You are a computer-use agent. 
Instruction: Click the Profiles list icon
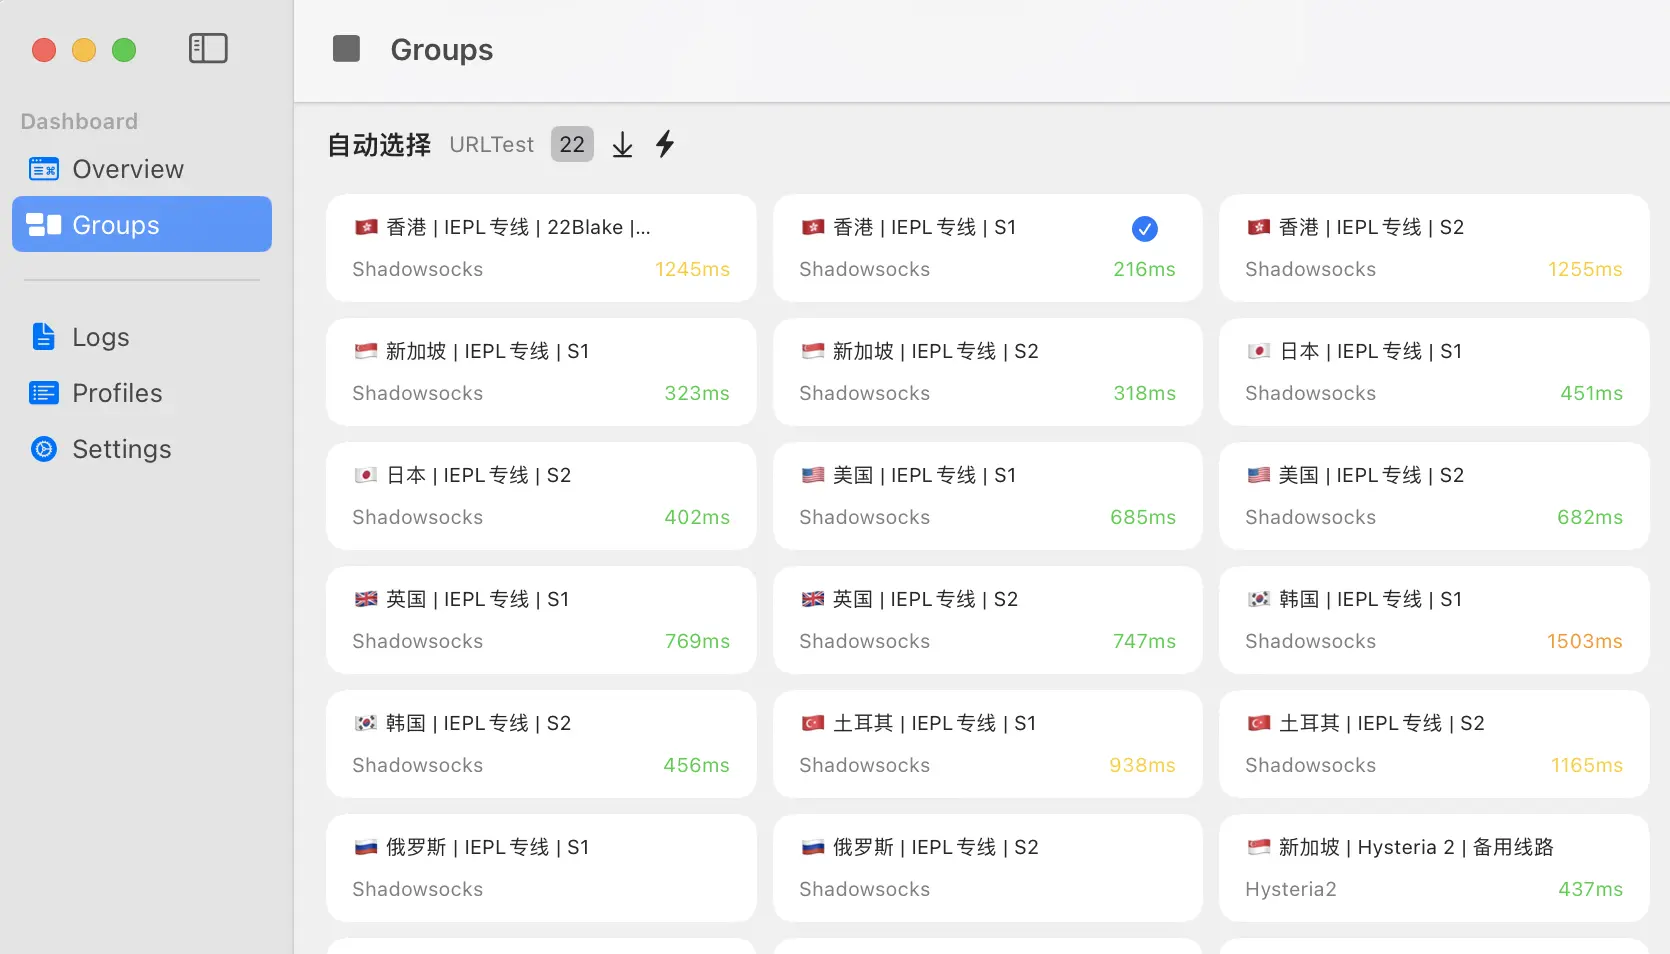(x=43, y=393)
